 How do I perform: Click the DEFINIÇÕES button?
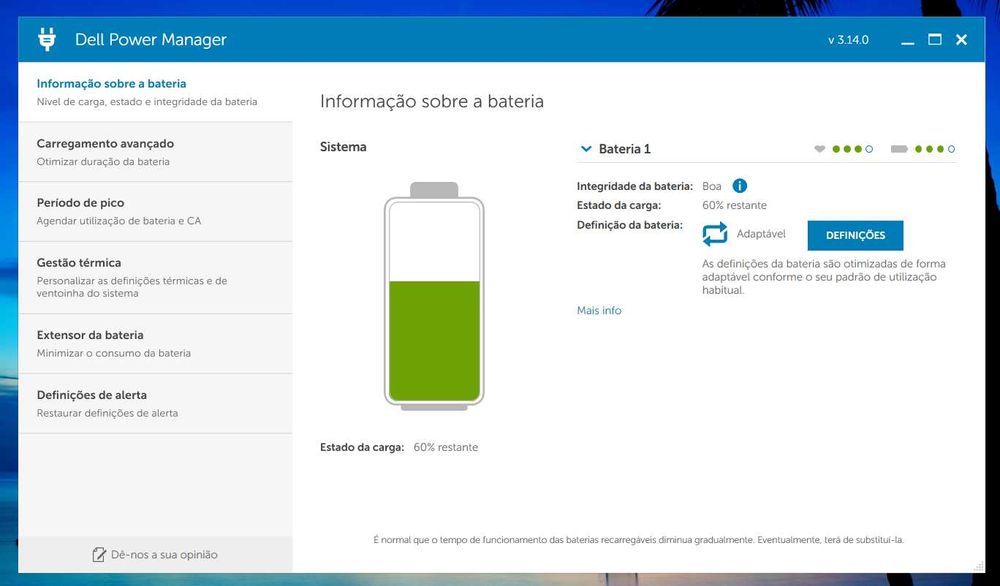pyautogui.click(x=855, y=235)
